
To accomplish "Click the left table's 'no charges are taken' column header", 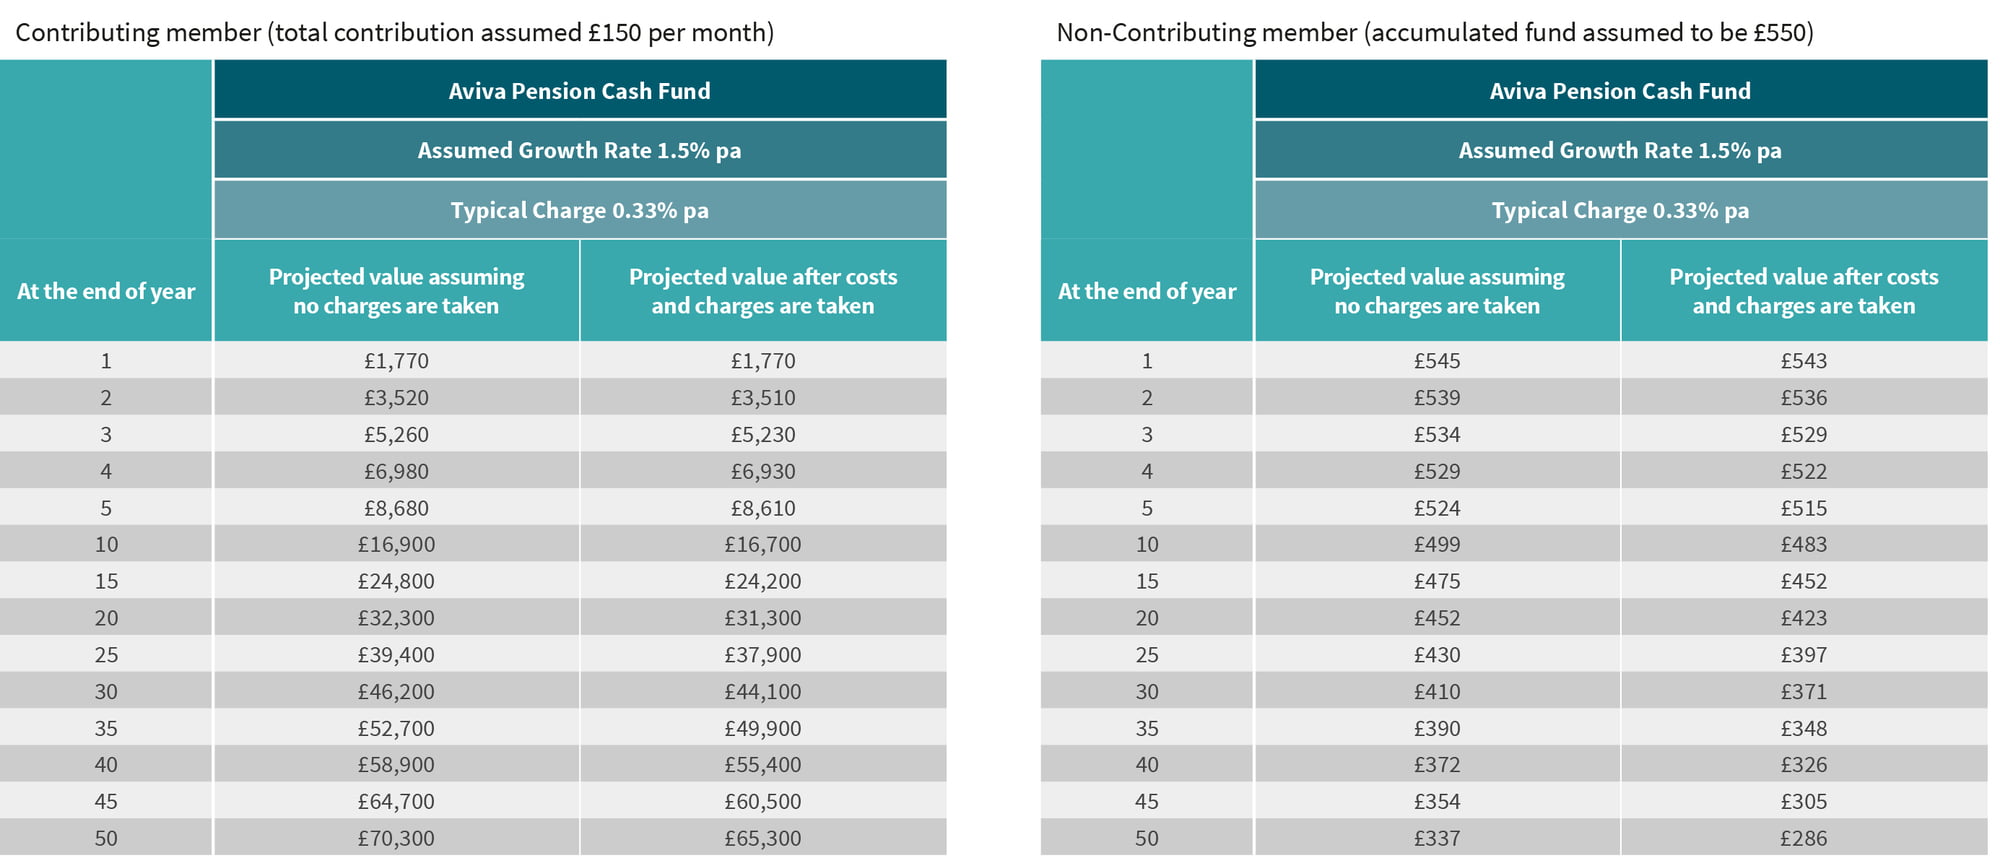I will point(396,291).
